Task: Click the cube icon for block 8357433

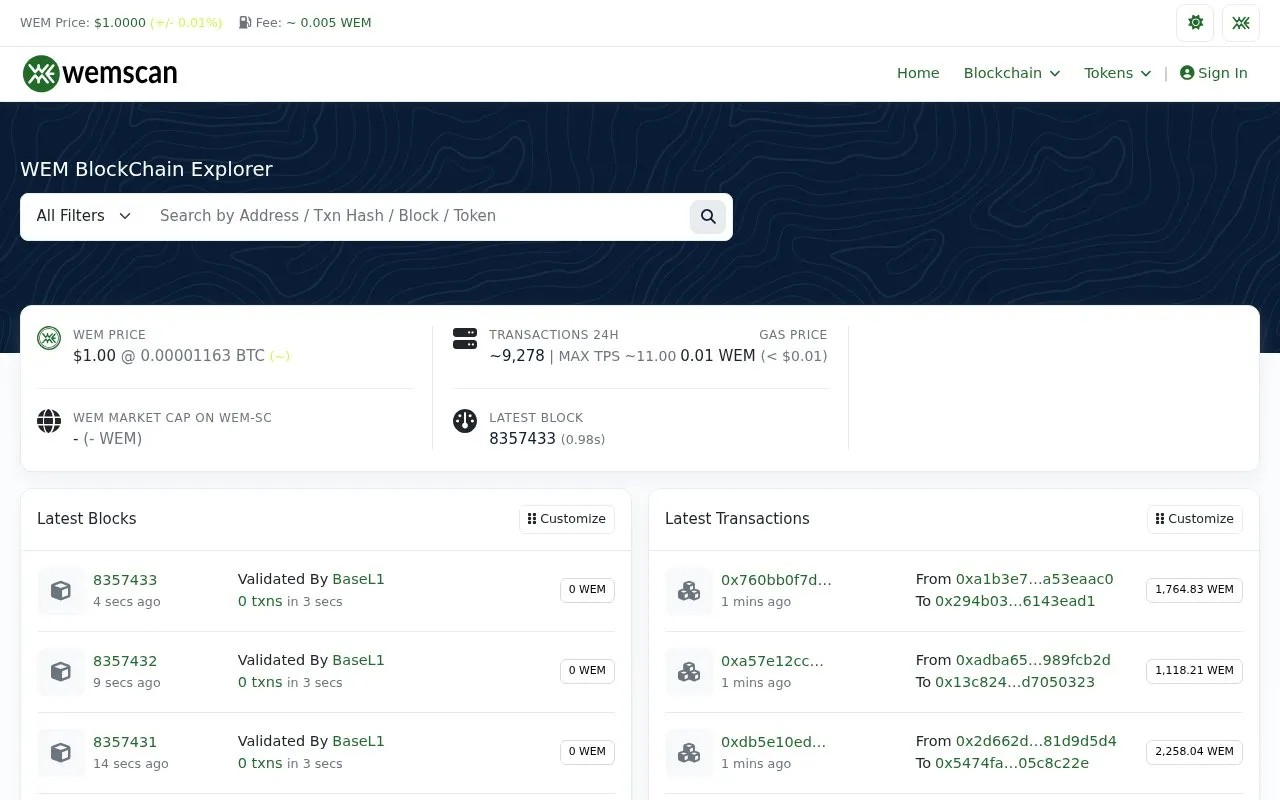Action: [x=61, y=590]
